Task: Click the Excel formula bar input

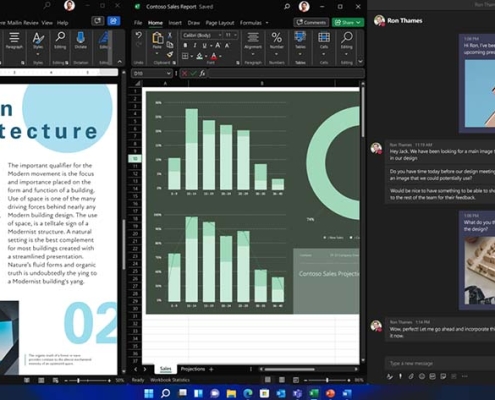Action: click(286, 73)
